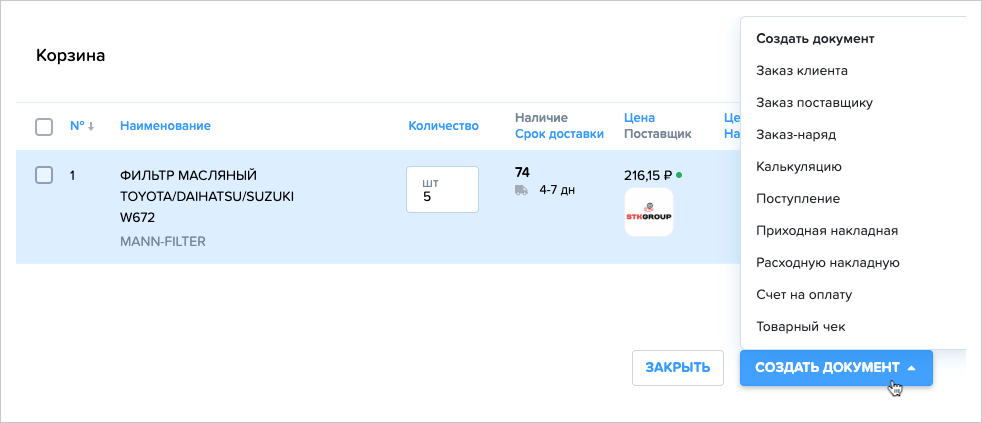Choose Заказ-наряд in document menu

796,135
